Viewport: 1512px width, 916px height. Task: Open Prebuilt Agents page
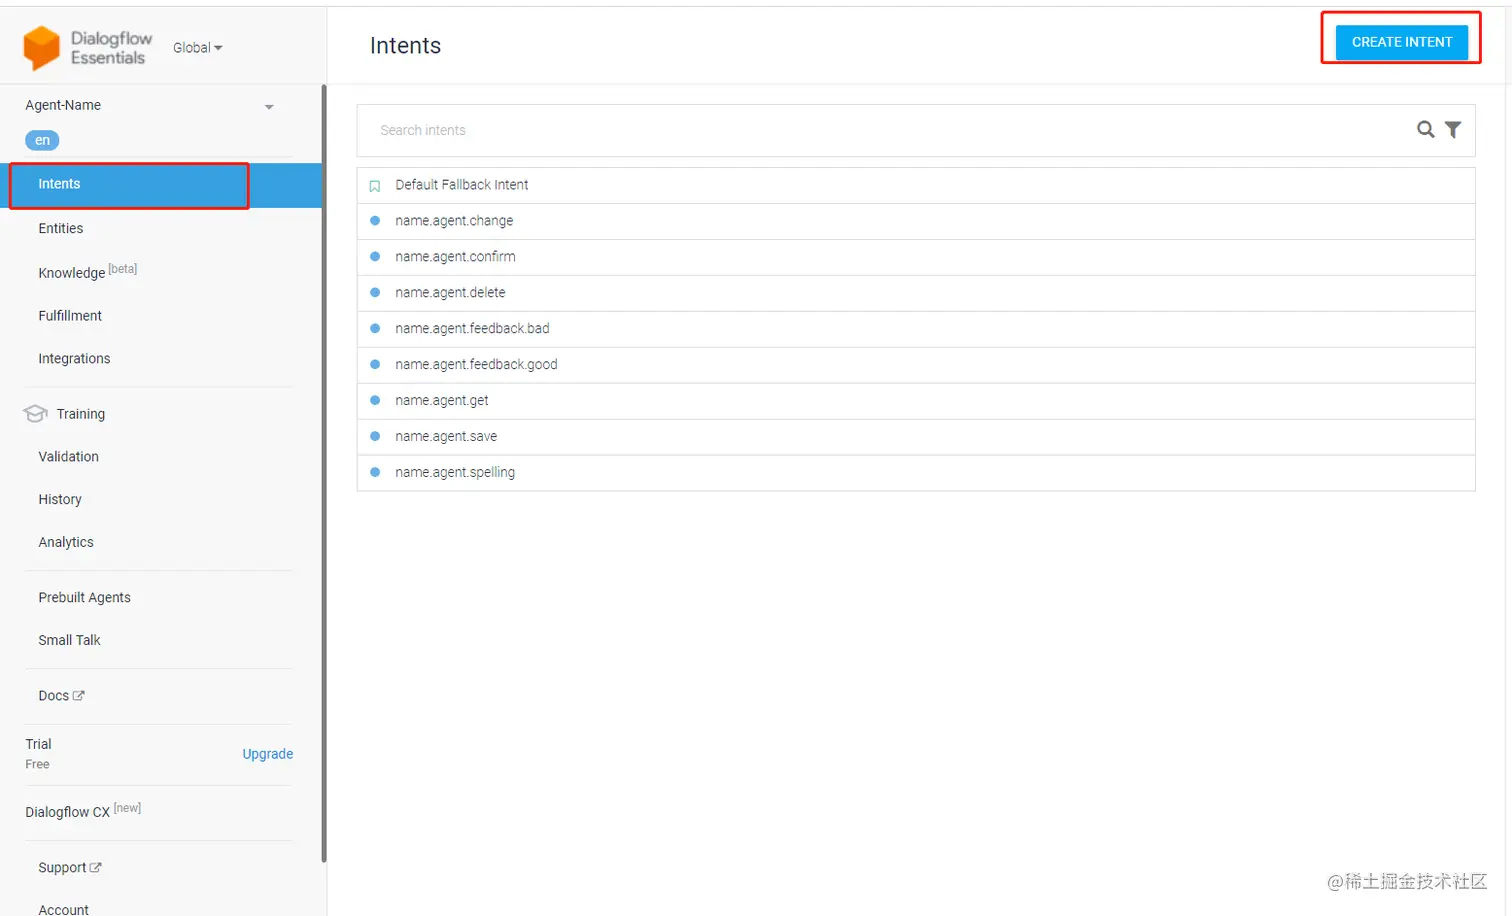pyautogui.click(x=84, y=597)
